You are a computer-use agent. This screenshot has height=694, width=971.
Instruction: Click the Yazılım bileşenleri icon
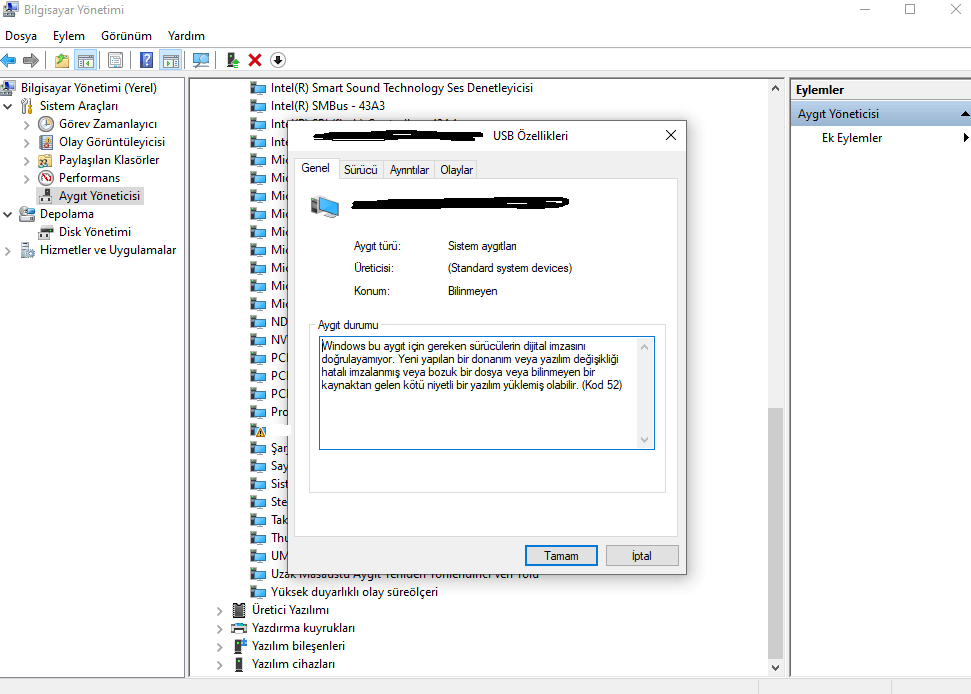[x=240, y=646]
